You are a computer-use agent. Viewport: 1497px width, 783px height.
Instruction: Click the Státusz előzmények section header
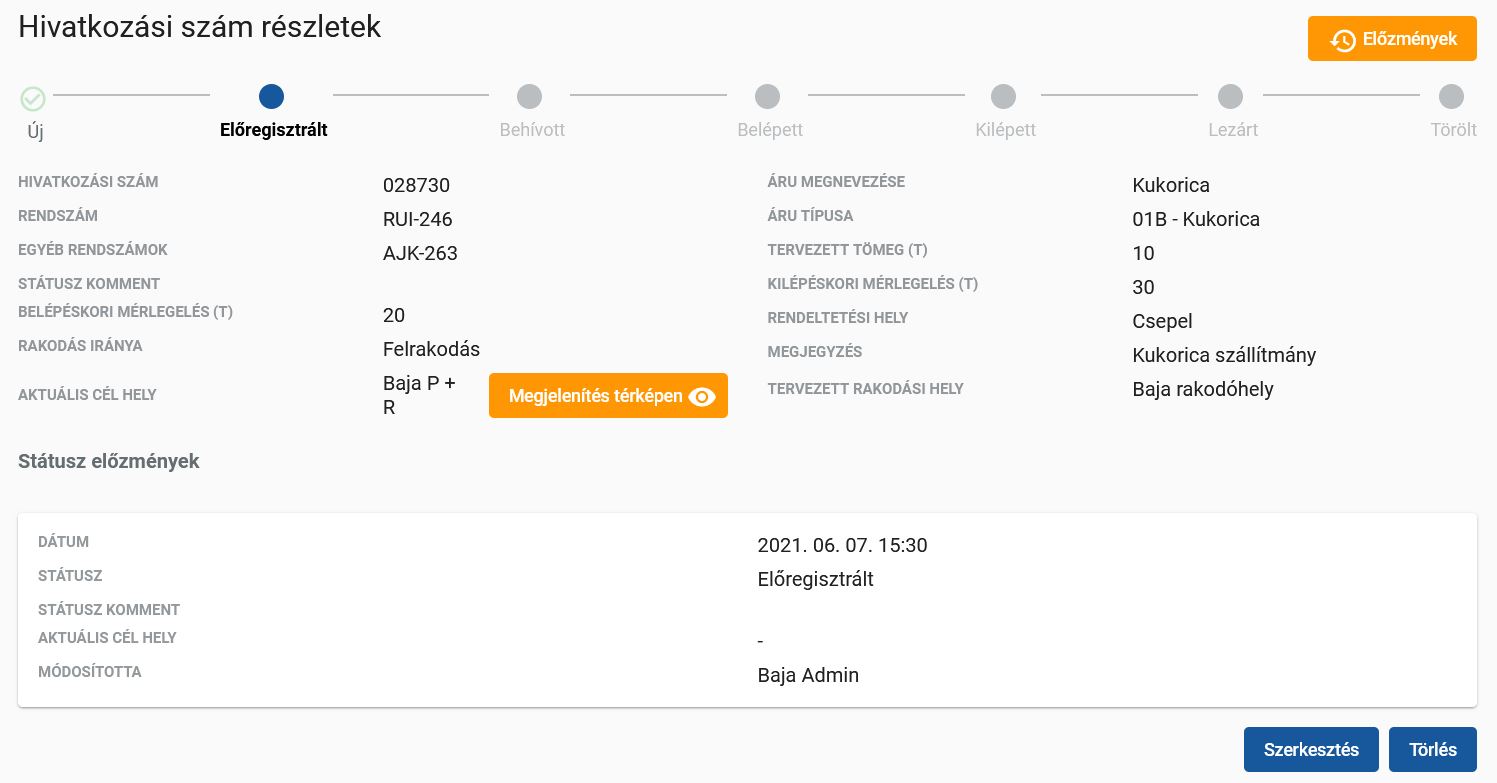(108, 461)
